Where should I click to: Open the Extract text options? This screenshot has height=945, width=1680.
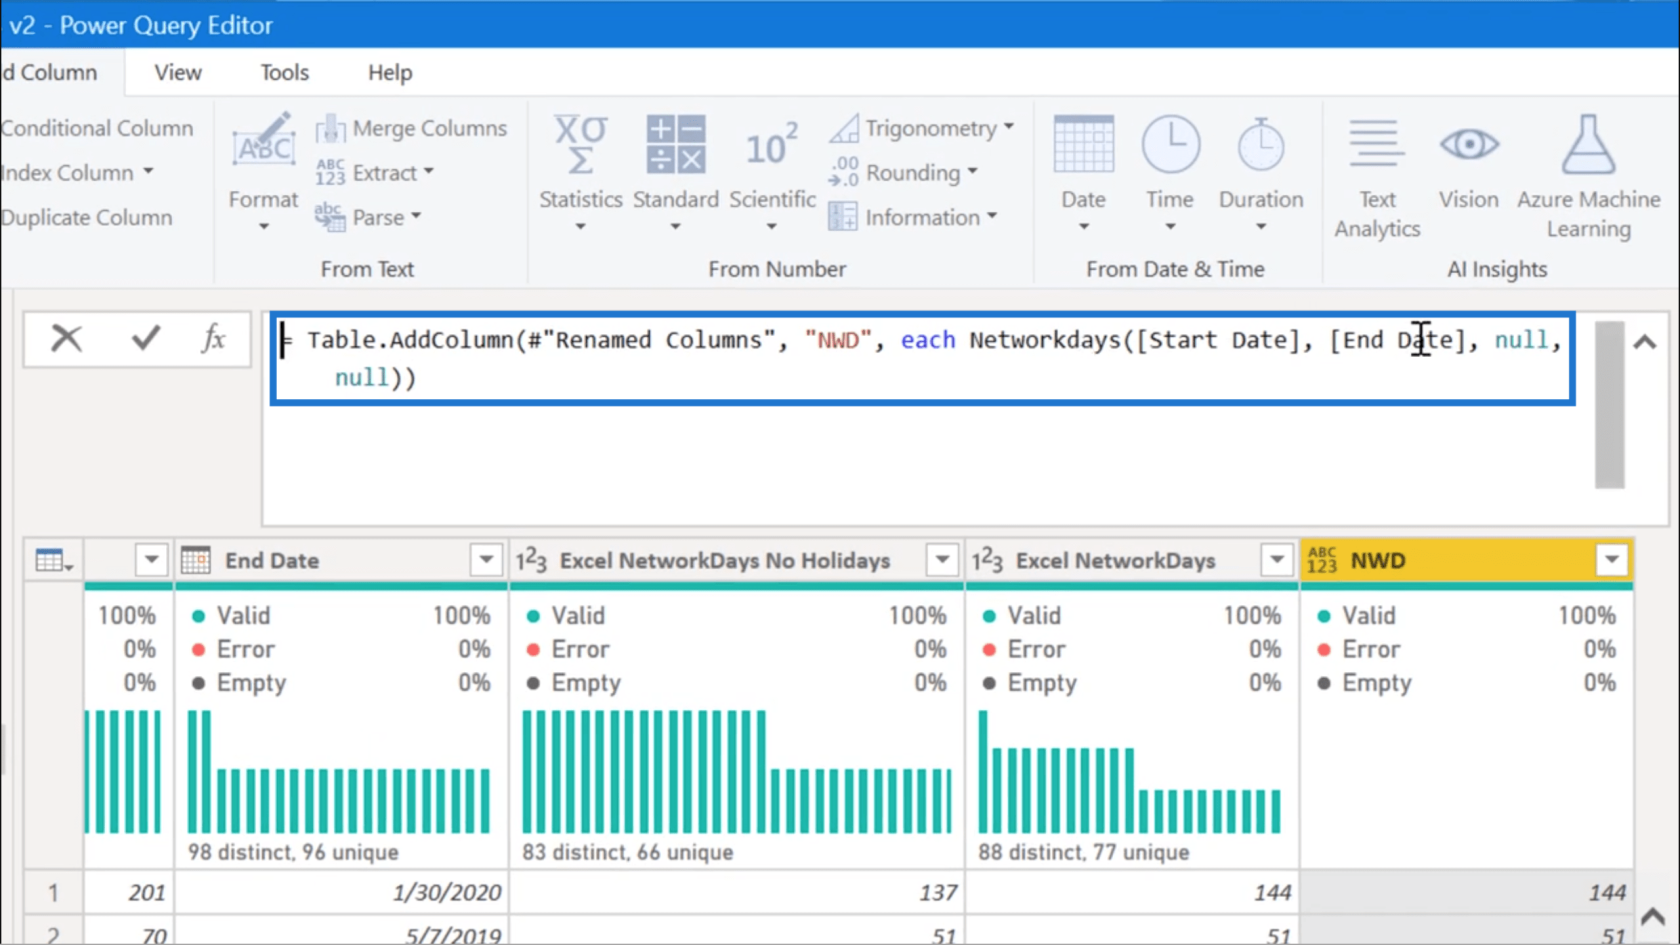click(x=376, y=173)
